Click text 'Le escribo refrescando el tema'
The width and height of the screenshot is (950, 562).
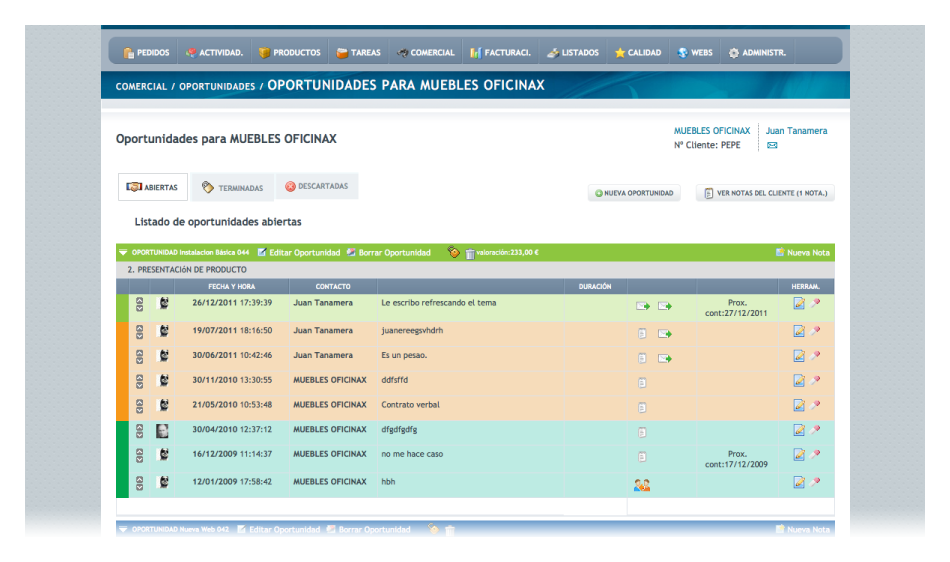pyautogui.click(x=439, y=303)
